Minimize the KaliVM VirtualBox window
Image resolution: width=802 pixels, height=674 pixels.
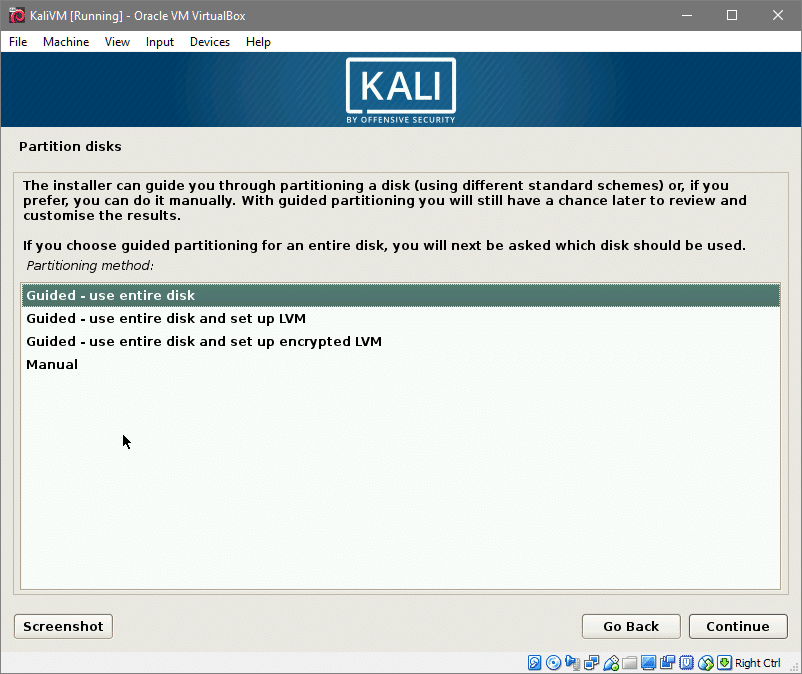pos(687,15)
